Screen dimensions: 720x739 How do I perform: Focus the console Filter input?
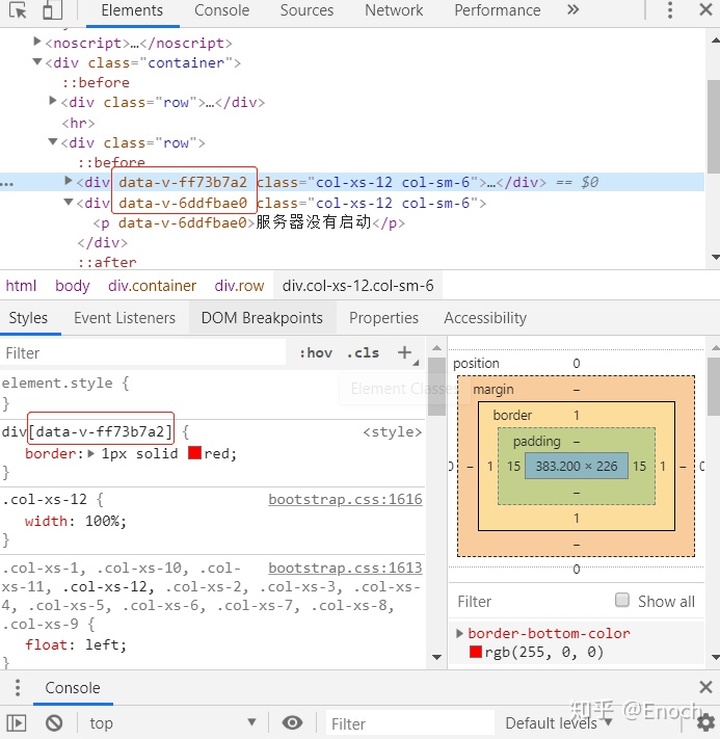point(410,723)
